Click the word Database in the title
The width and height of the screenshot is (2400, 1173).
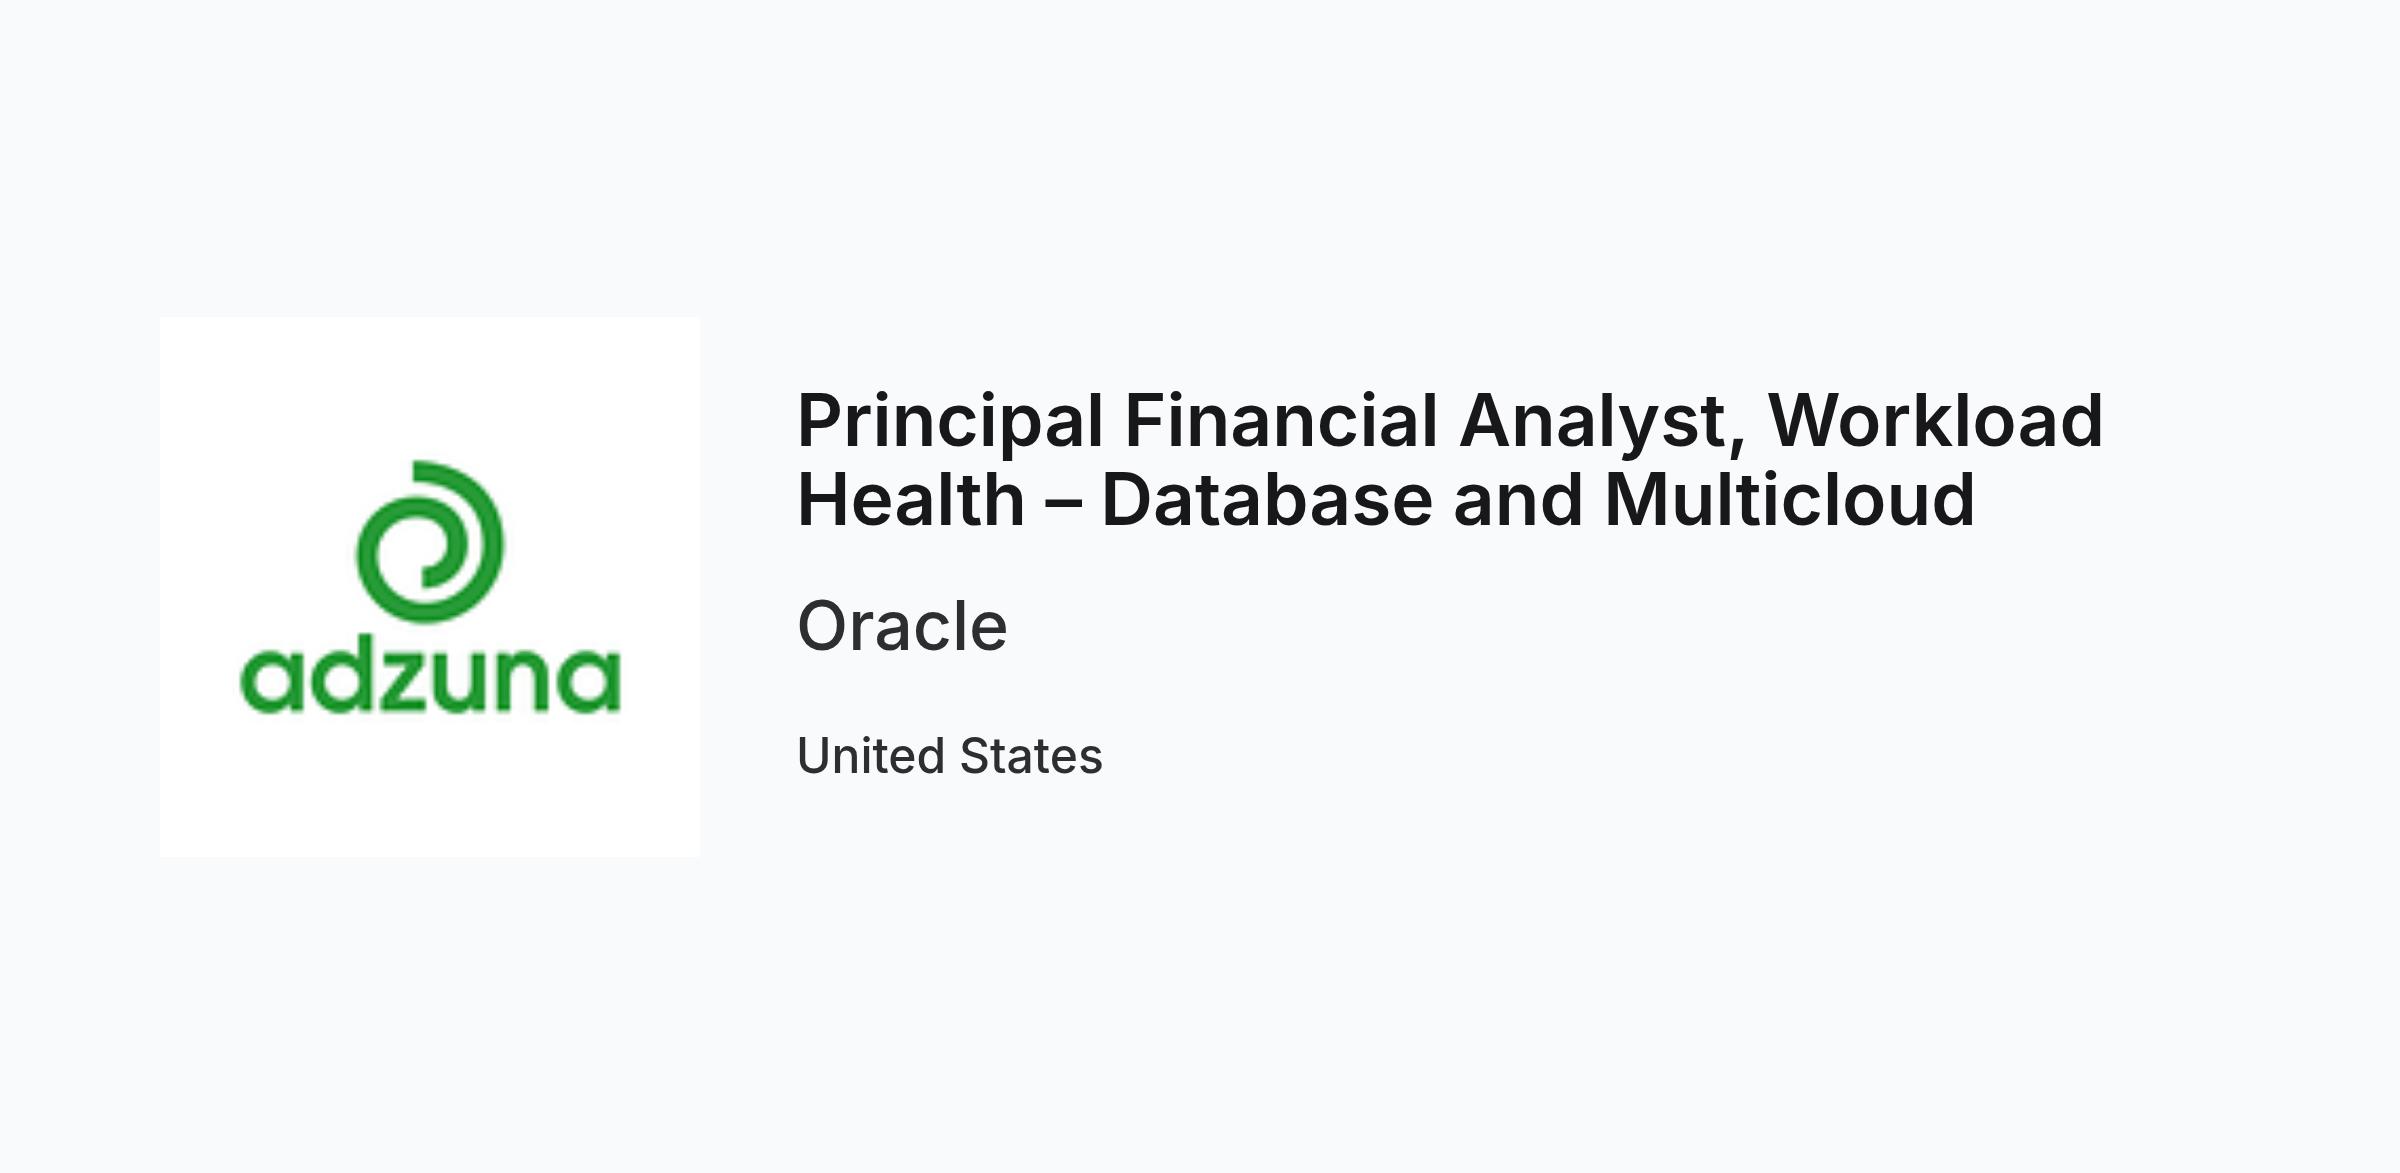coord(1267,500)
